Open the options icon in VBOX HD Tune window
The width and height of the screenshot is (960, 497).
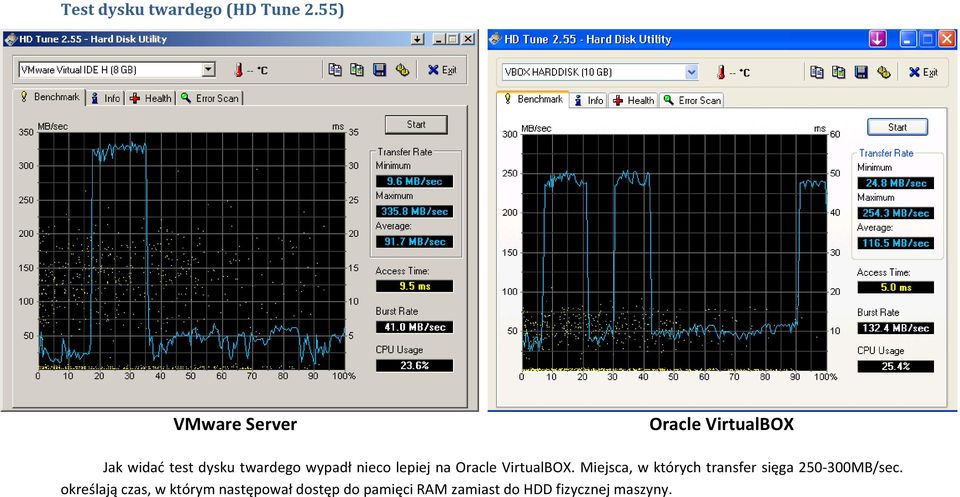coord(883,72)
